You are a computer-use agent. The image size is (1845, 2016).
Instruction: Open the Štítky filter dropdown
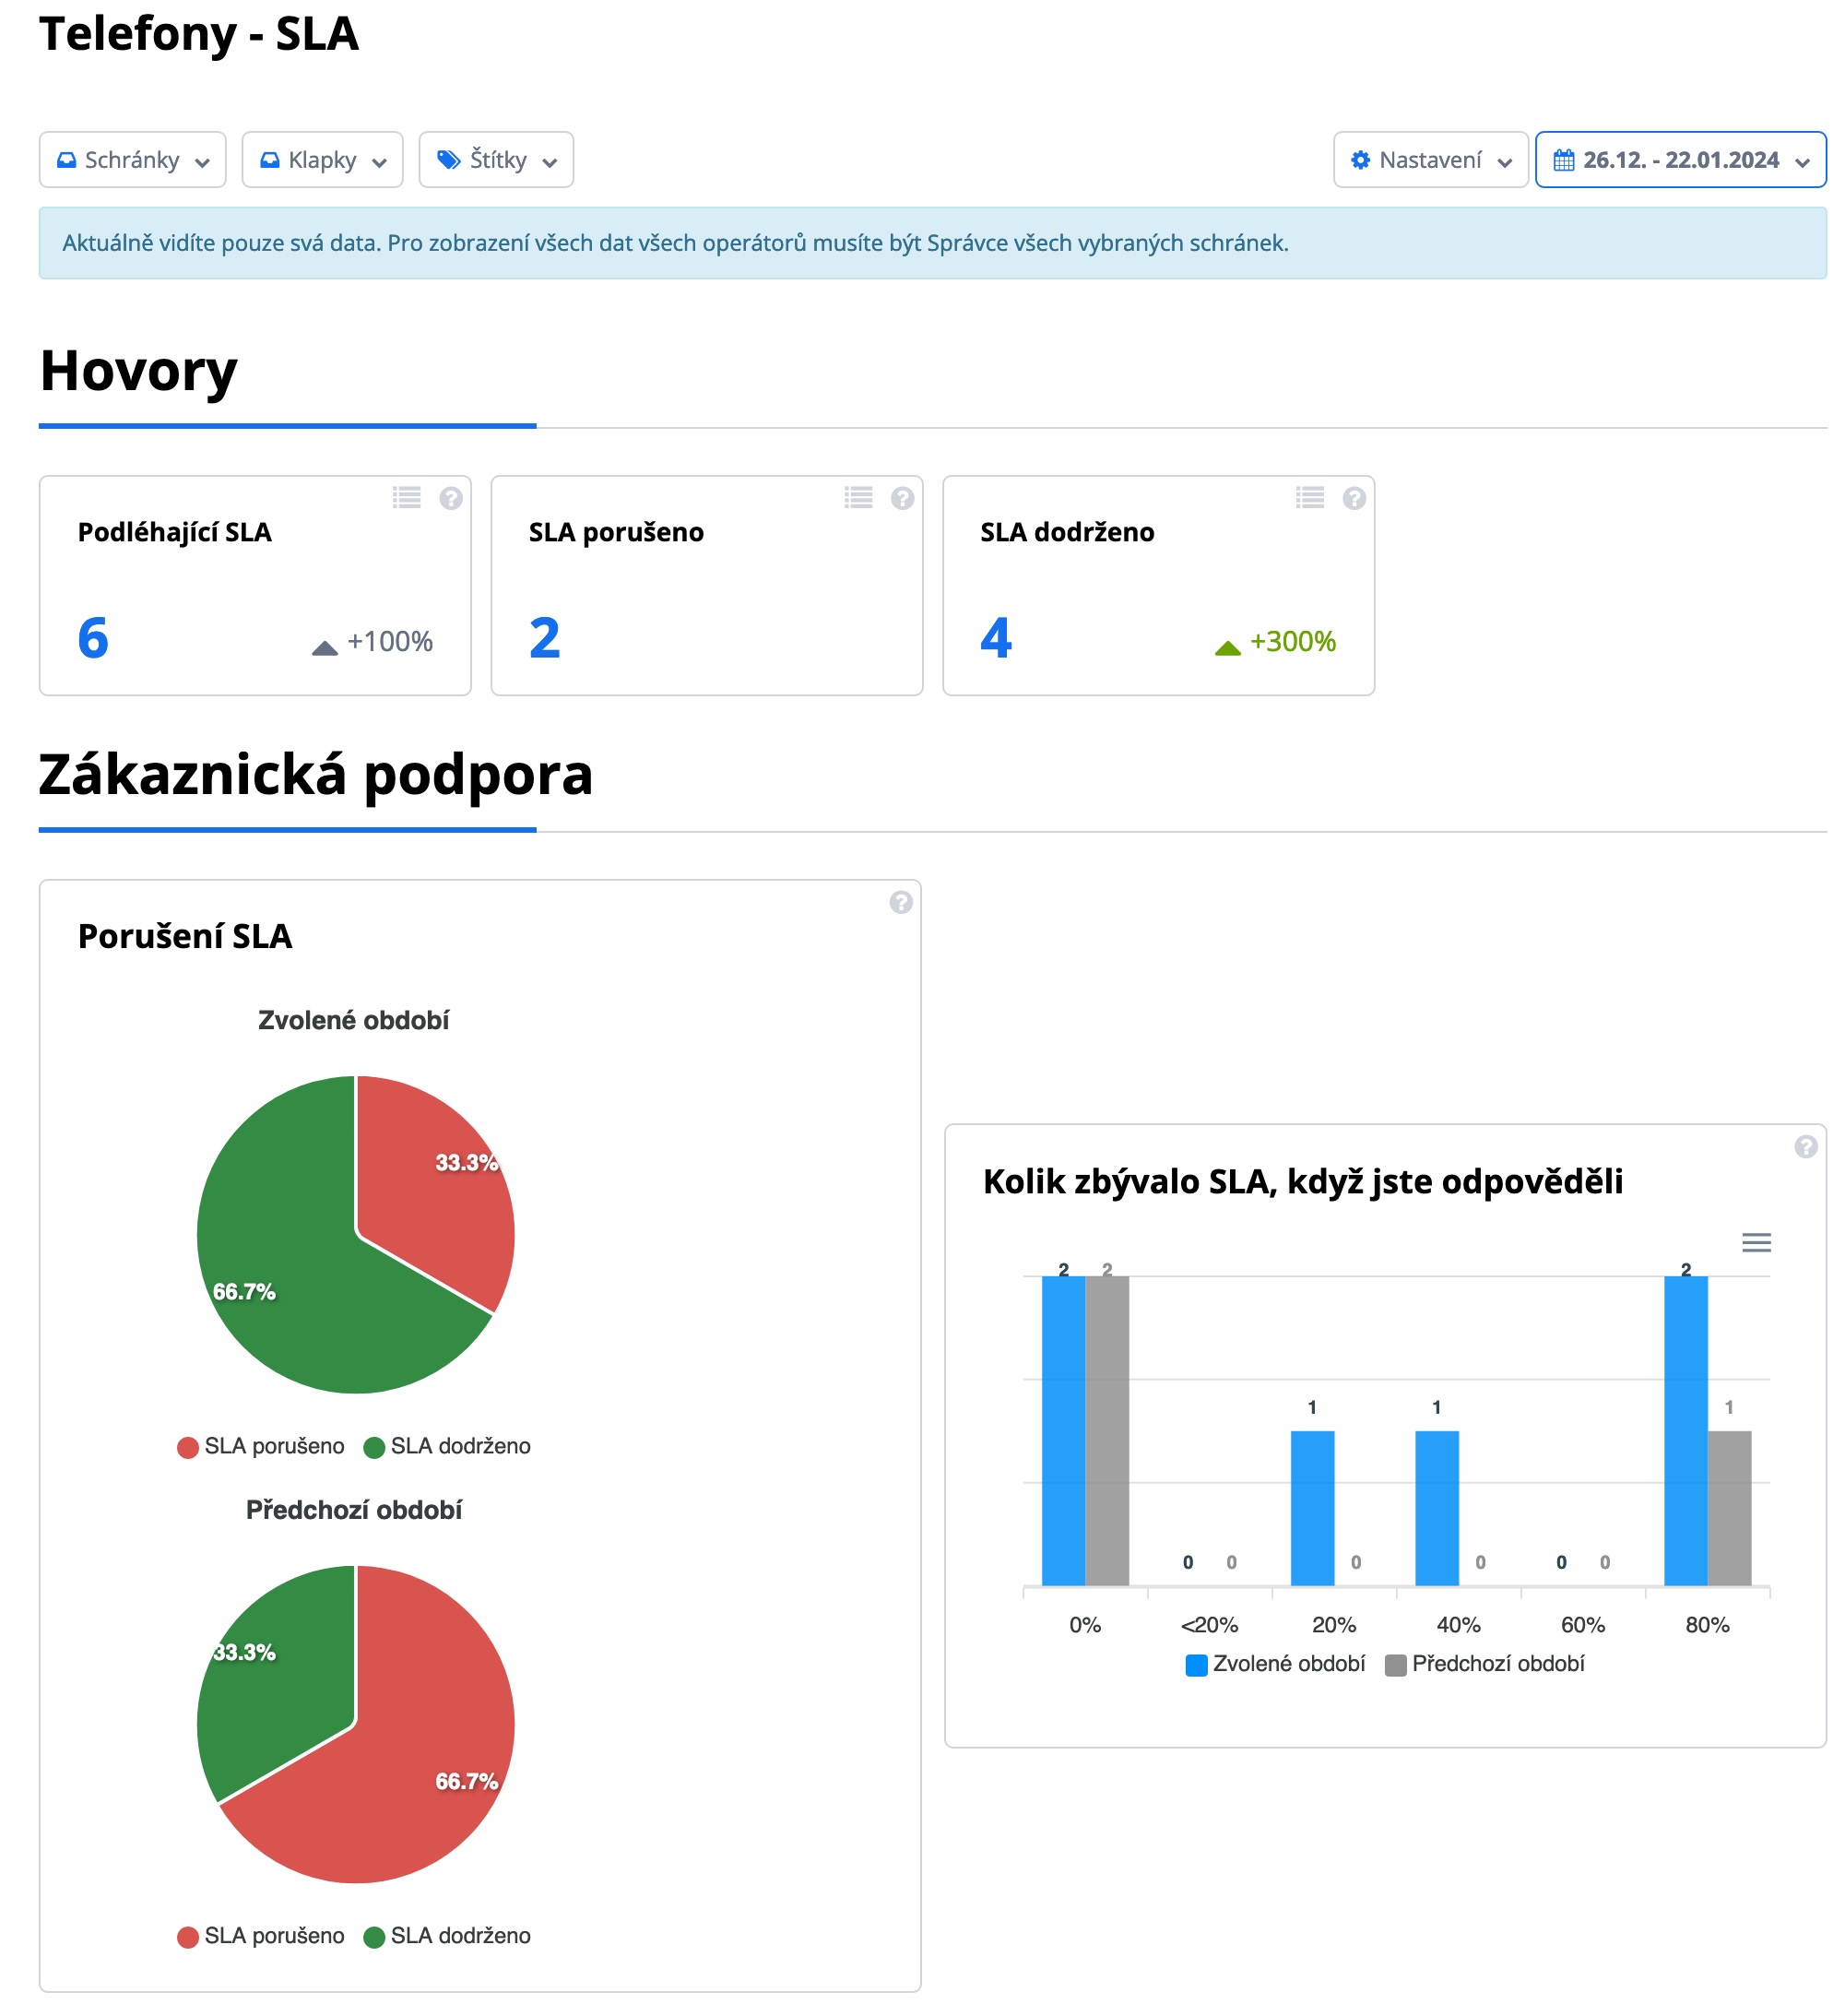[x=496, y=160]
